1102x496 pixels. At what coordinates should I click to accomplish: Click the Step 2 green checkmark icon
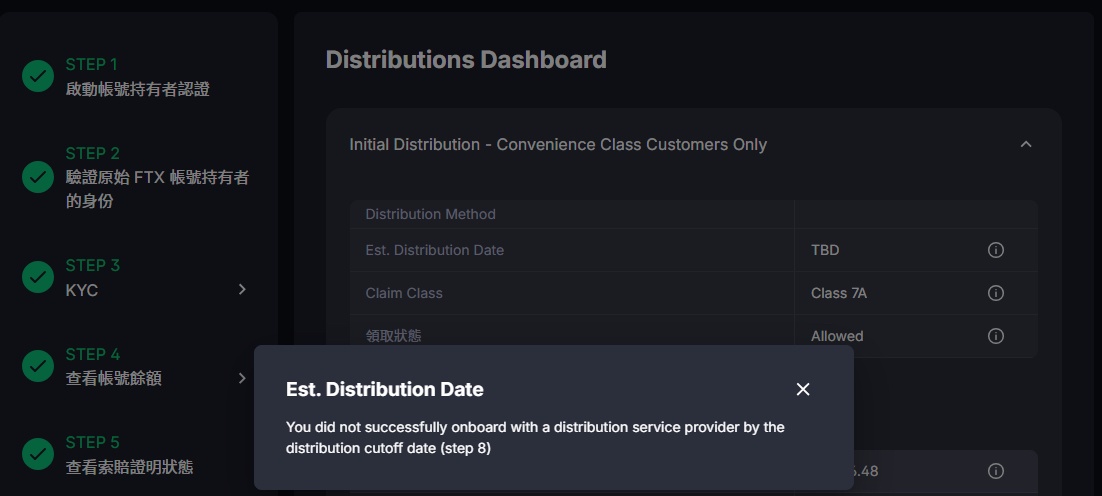pos(38,177)
